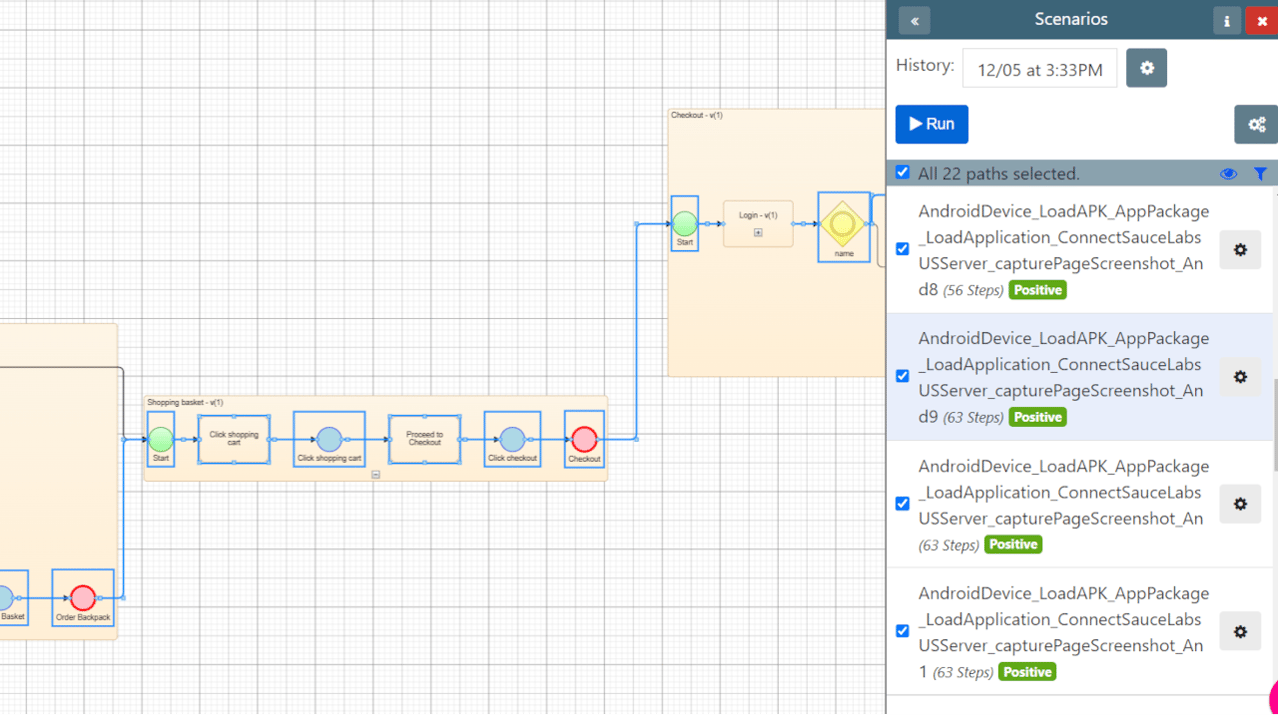This screenshot has width=1278, height=718.
Task: Uncheck third path's checkbox ending in An
Action: [903, 503]
